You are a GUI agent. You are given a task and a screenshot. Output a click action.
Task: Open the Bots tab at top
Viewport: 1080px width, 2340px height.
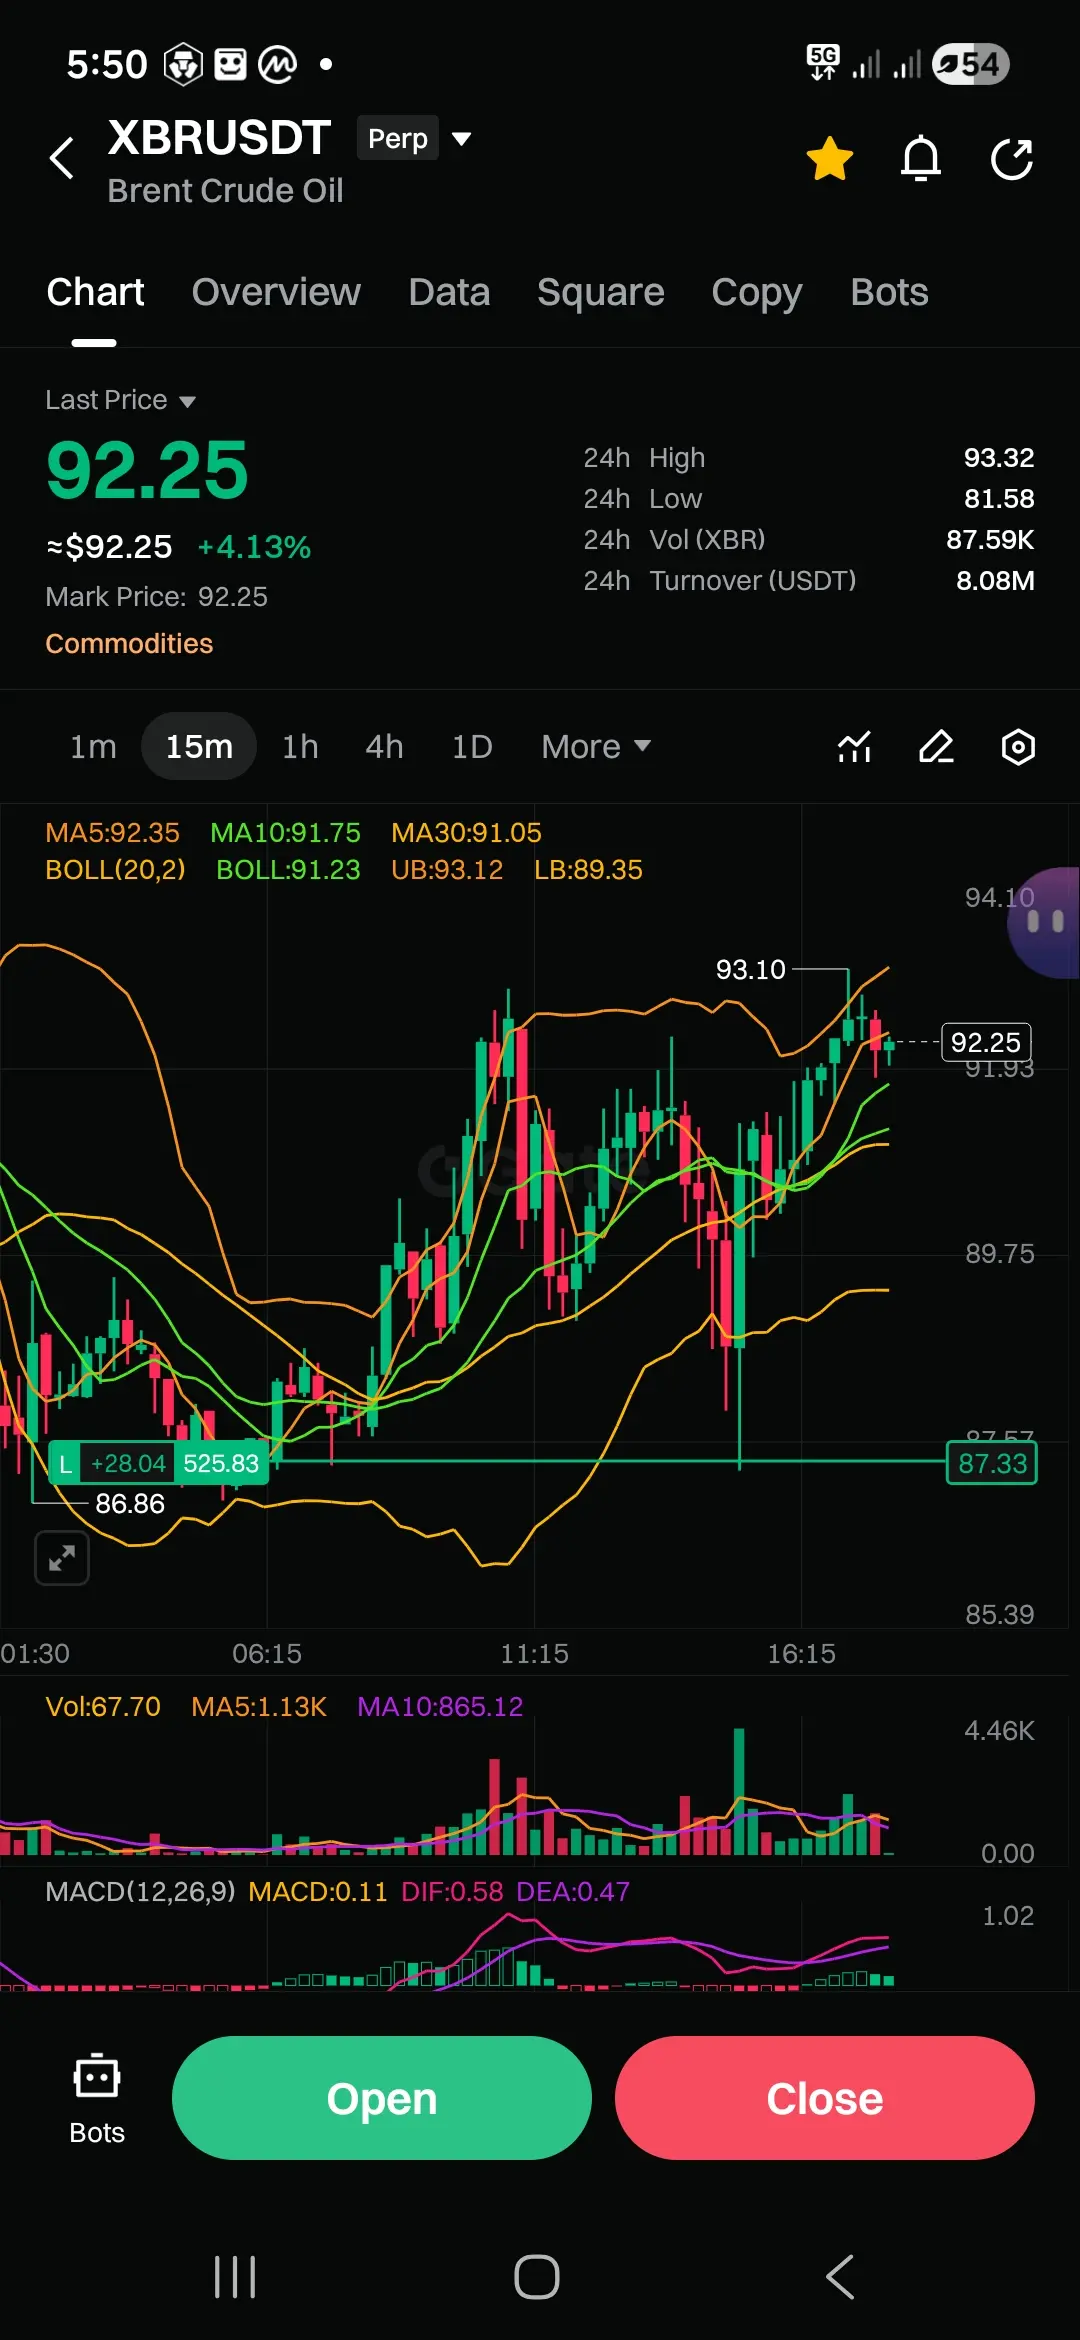click(x=889, y=292)
